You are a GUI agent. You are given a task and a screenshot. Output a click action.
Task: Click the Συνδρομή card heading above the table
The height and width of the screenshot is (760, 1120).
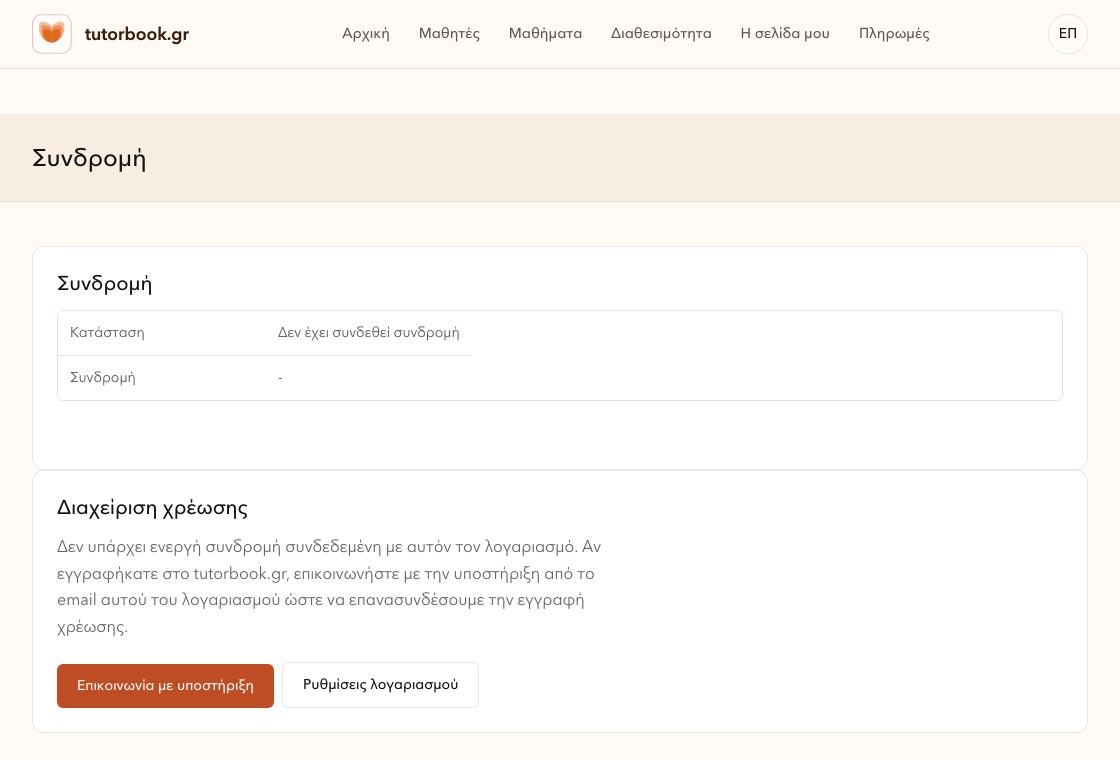104,284
